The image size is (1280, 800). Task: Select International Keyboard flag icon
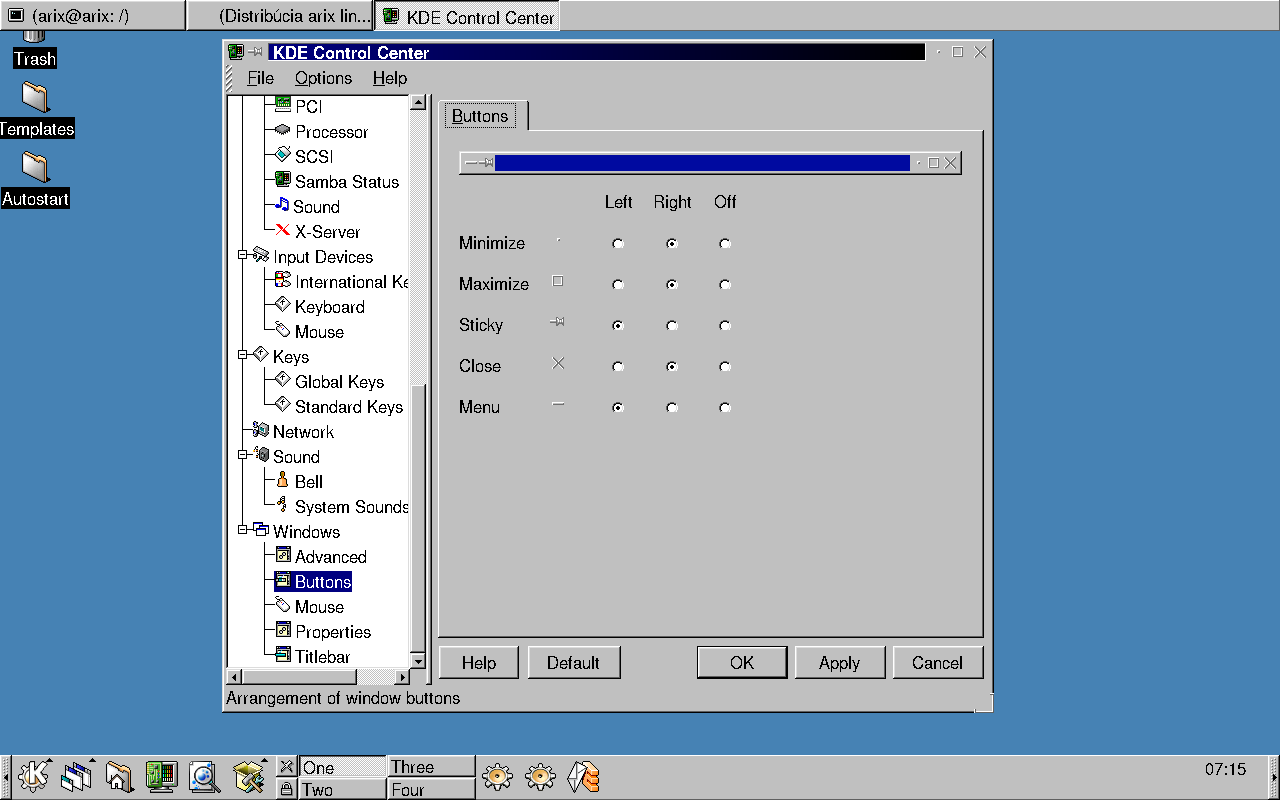coord(283,280)
